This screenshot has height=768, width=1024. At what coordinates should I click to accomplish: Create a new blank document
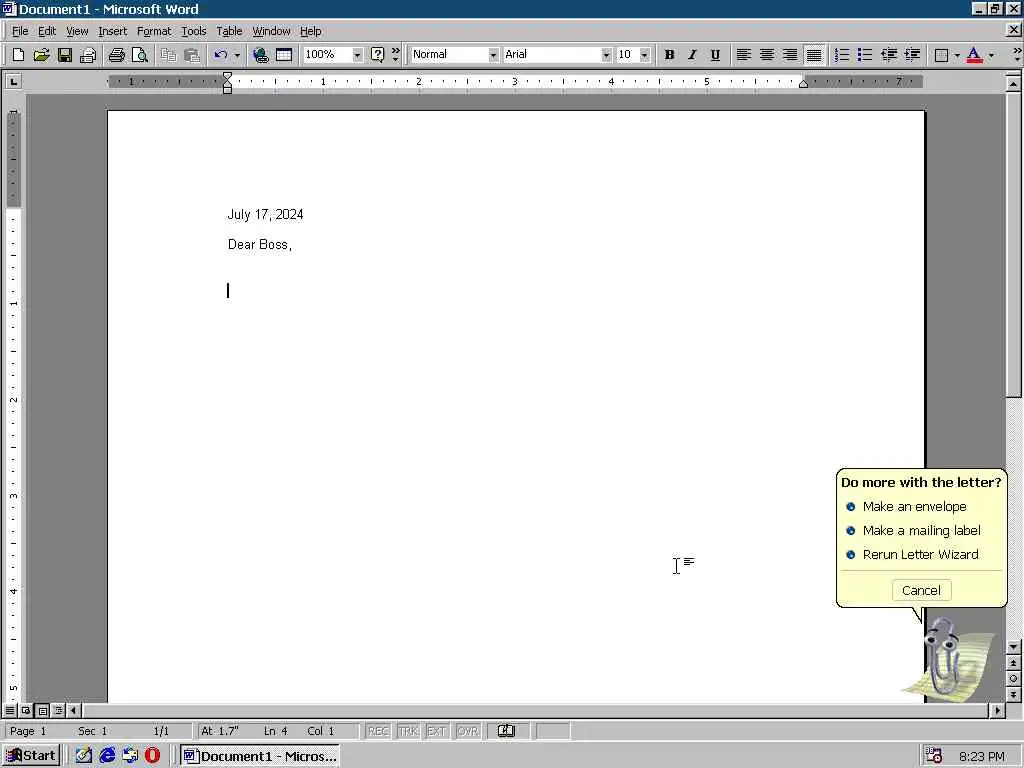click(18, 55)
